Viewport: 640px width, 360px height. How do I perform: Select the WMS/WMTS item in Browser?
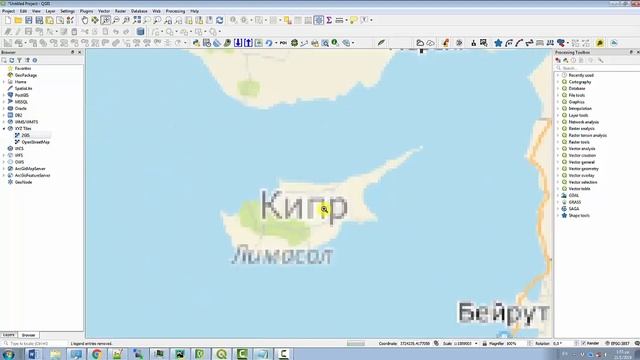click(x=26, y=122)
